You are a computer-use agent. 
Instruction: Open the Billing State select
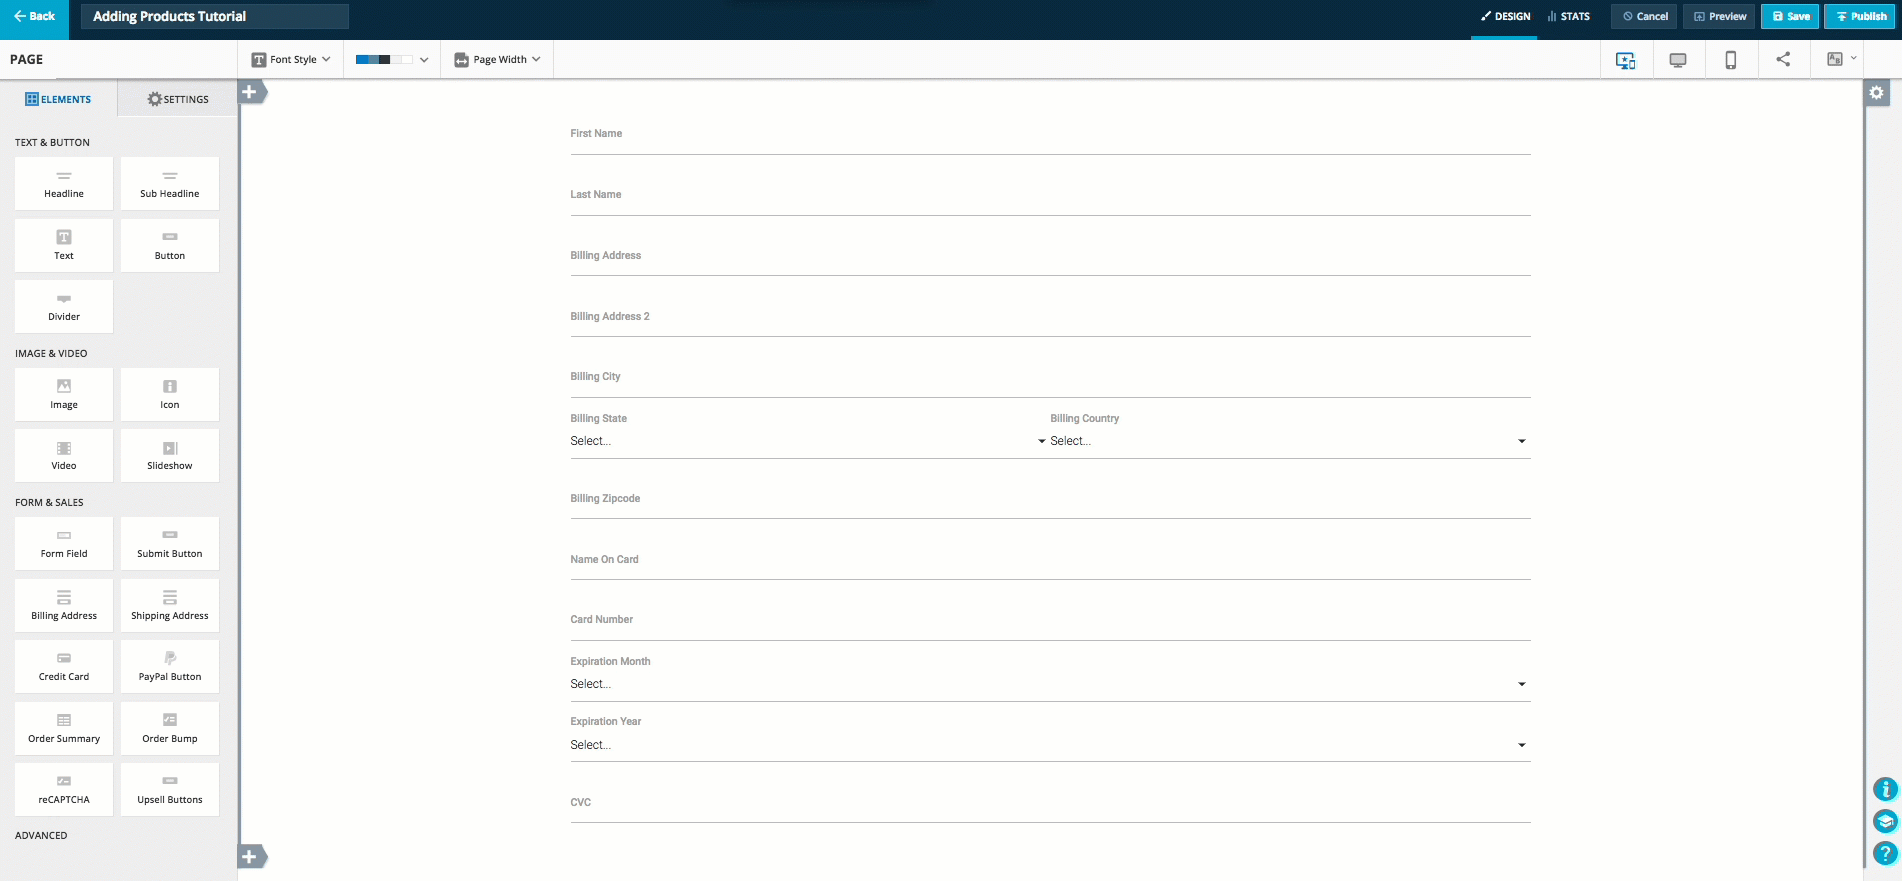click(x=808, y=441)
